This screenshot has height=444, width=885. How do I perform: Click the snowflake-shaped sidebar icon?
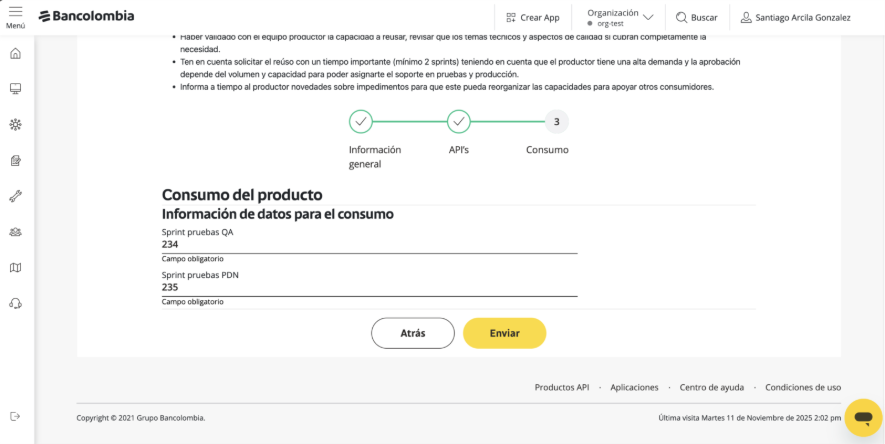(x=15, y=125)
